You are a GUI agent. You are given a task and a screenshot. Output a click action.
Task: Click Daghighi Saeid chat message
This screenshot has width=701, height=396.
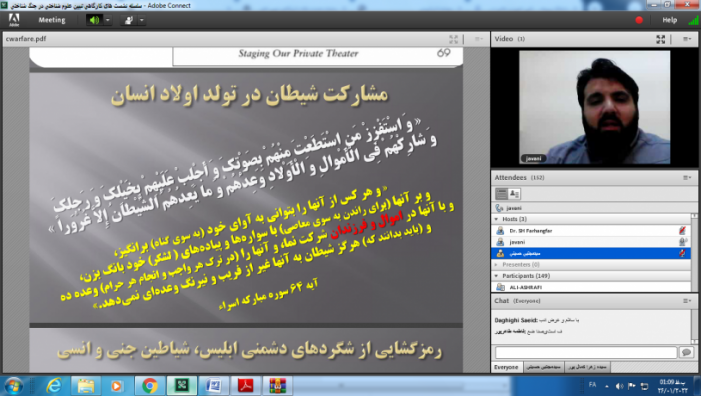pos(536,320)
